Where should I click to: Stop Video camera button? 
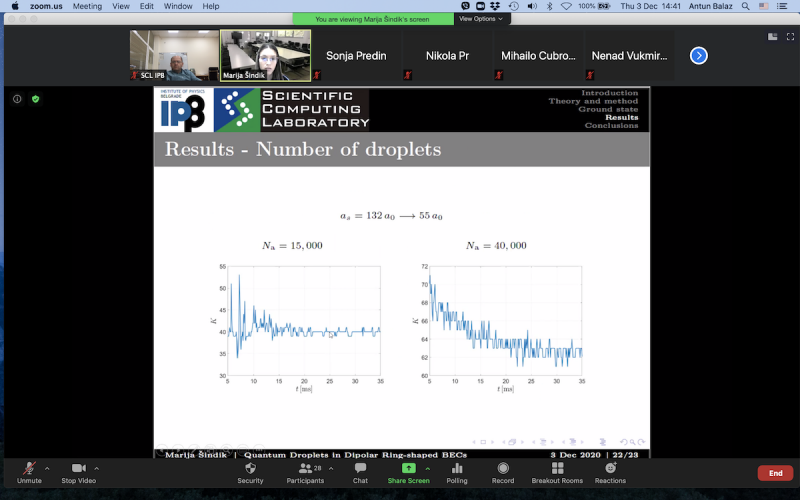tap(79, 472)
